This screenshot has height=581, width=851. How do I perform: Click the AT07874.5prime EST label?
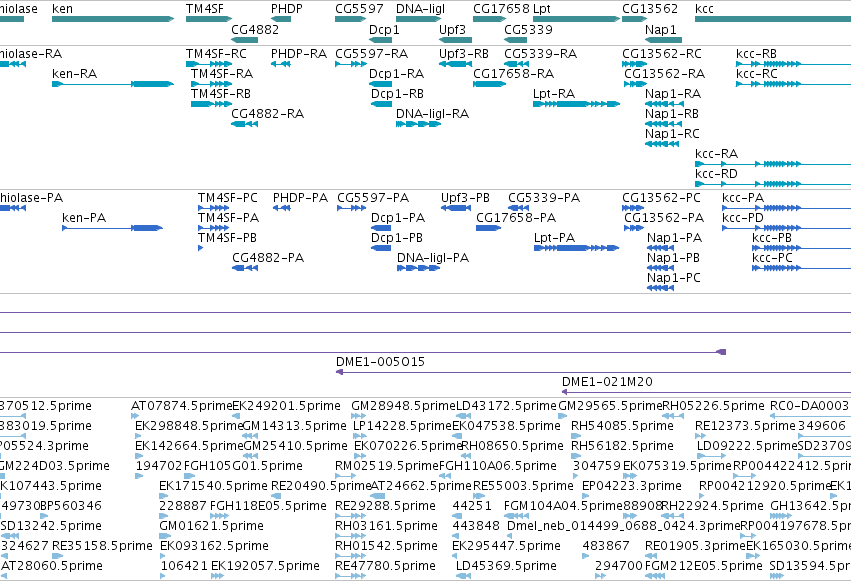point(182,405)
